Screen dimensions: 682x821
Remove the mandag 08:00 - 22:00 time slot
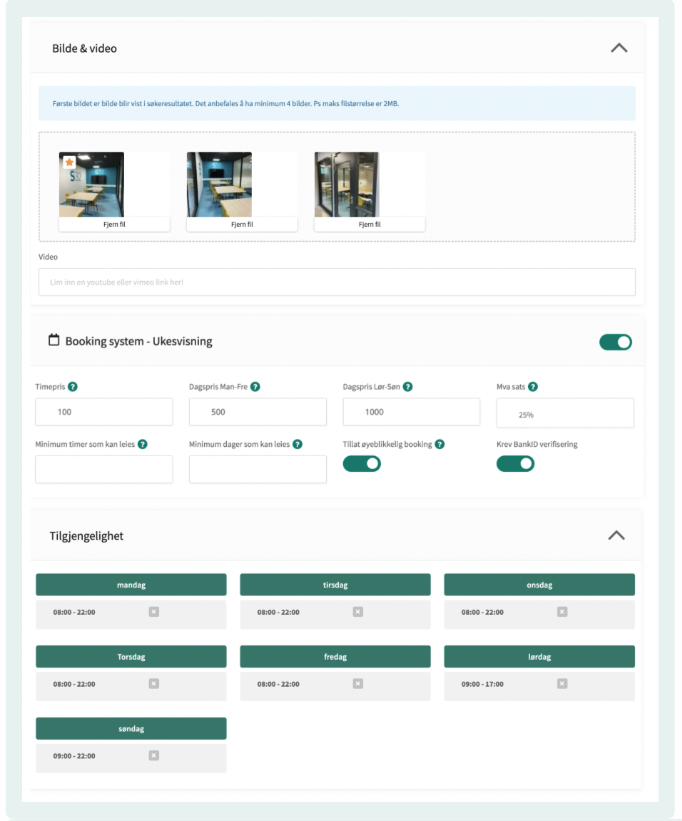click(154, 612)
